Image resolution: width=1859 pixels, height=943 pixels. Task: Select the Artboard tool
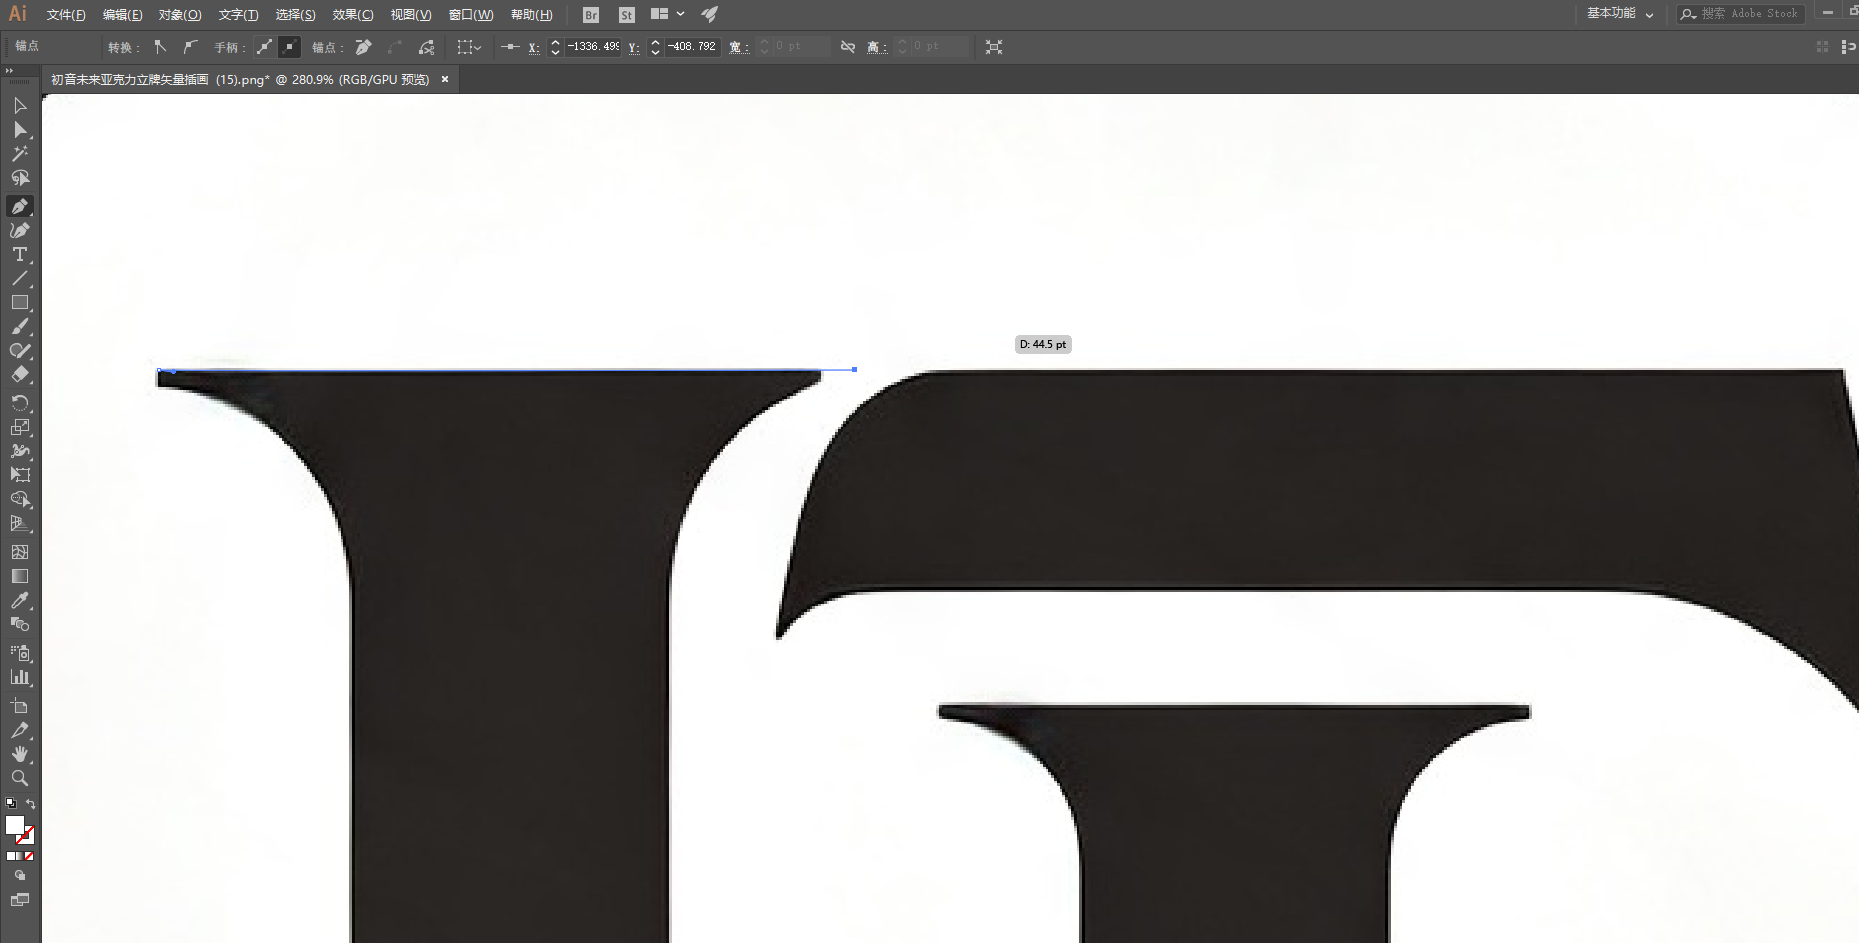pos(20,706)
